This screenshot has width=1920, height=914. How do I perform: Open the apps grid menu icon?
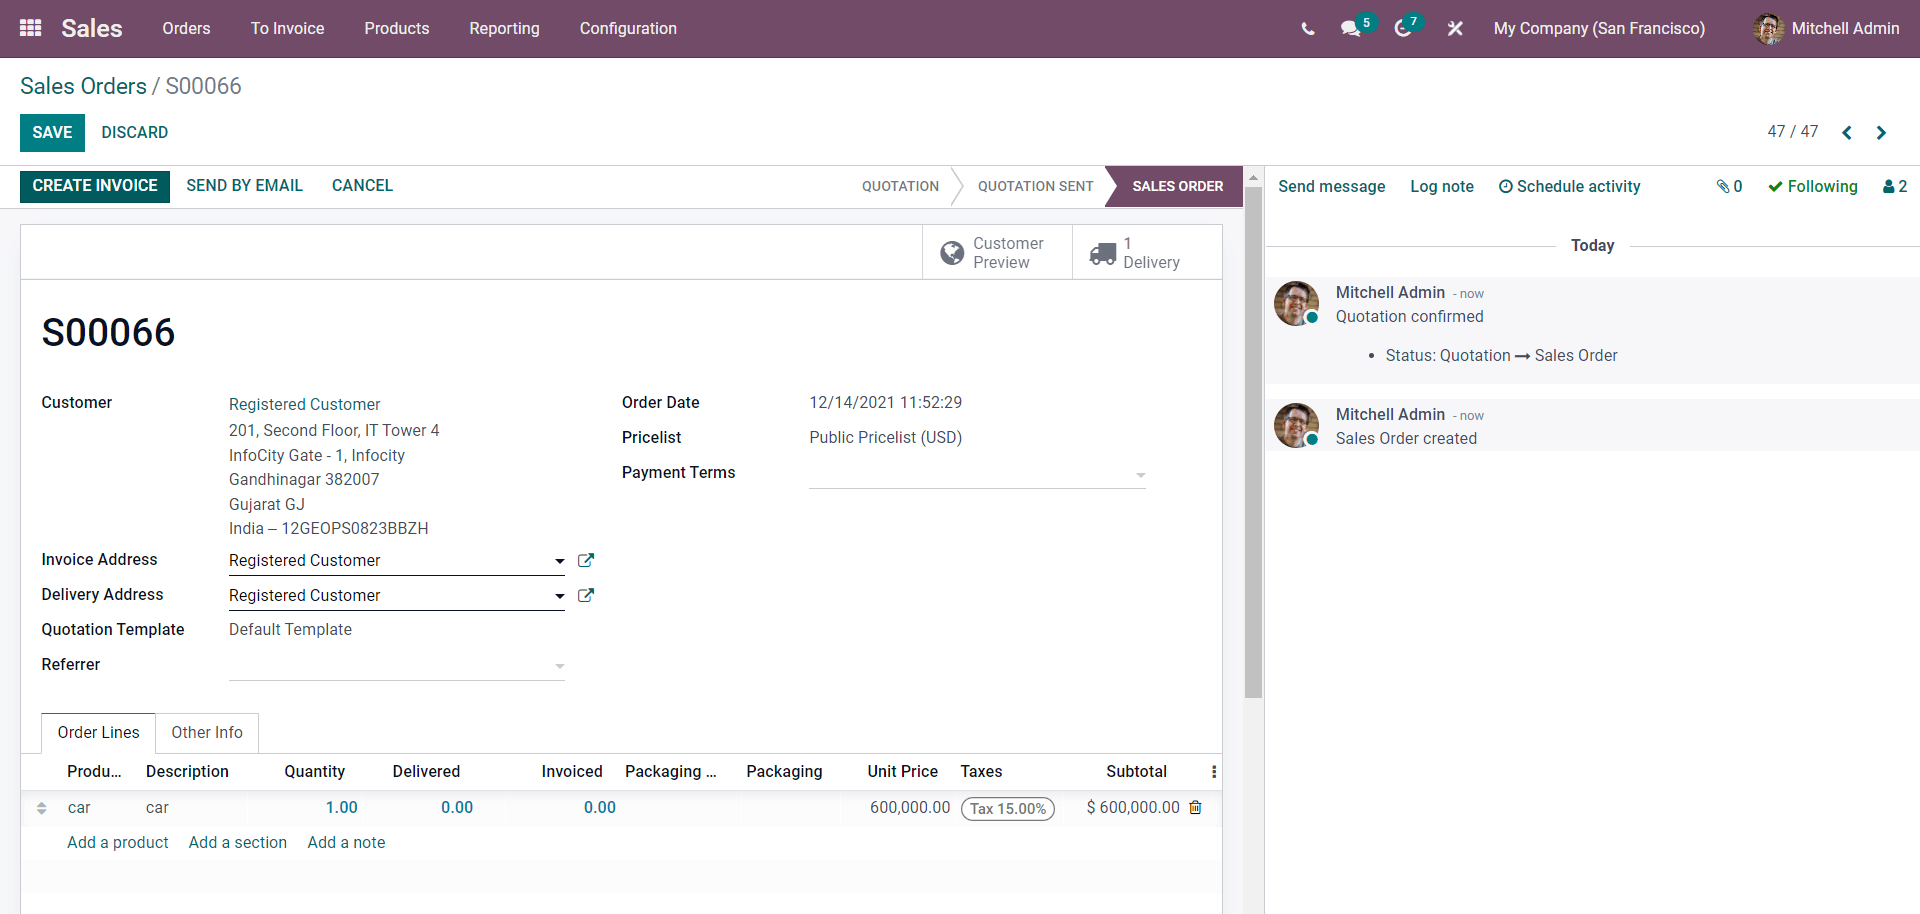(30, 28)
